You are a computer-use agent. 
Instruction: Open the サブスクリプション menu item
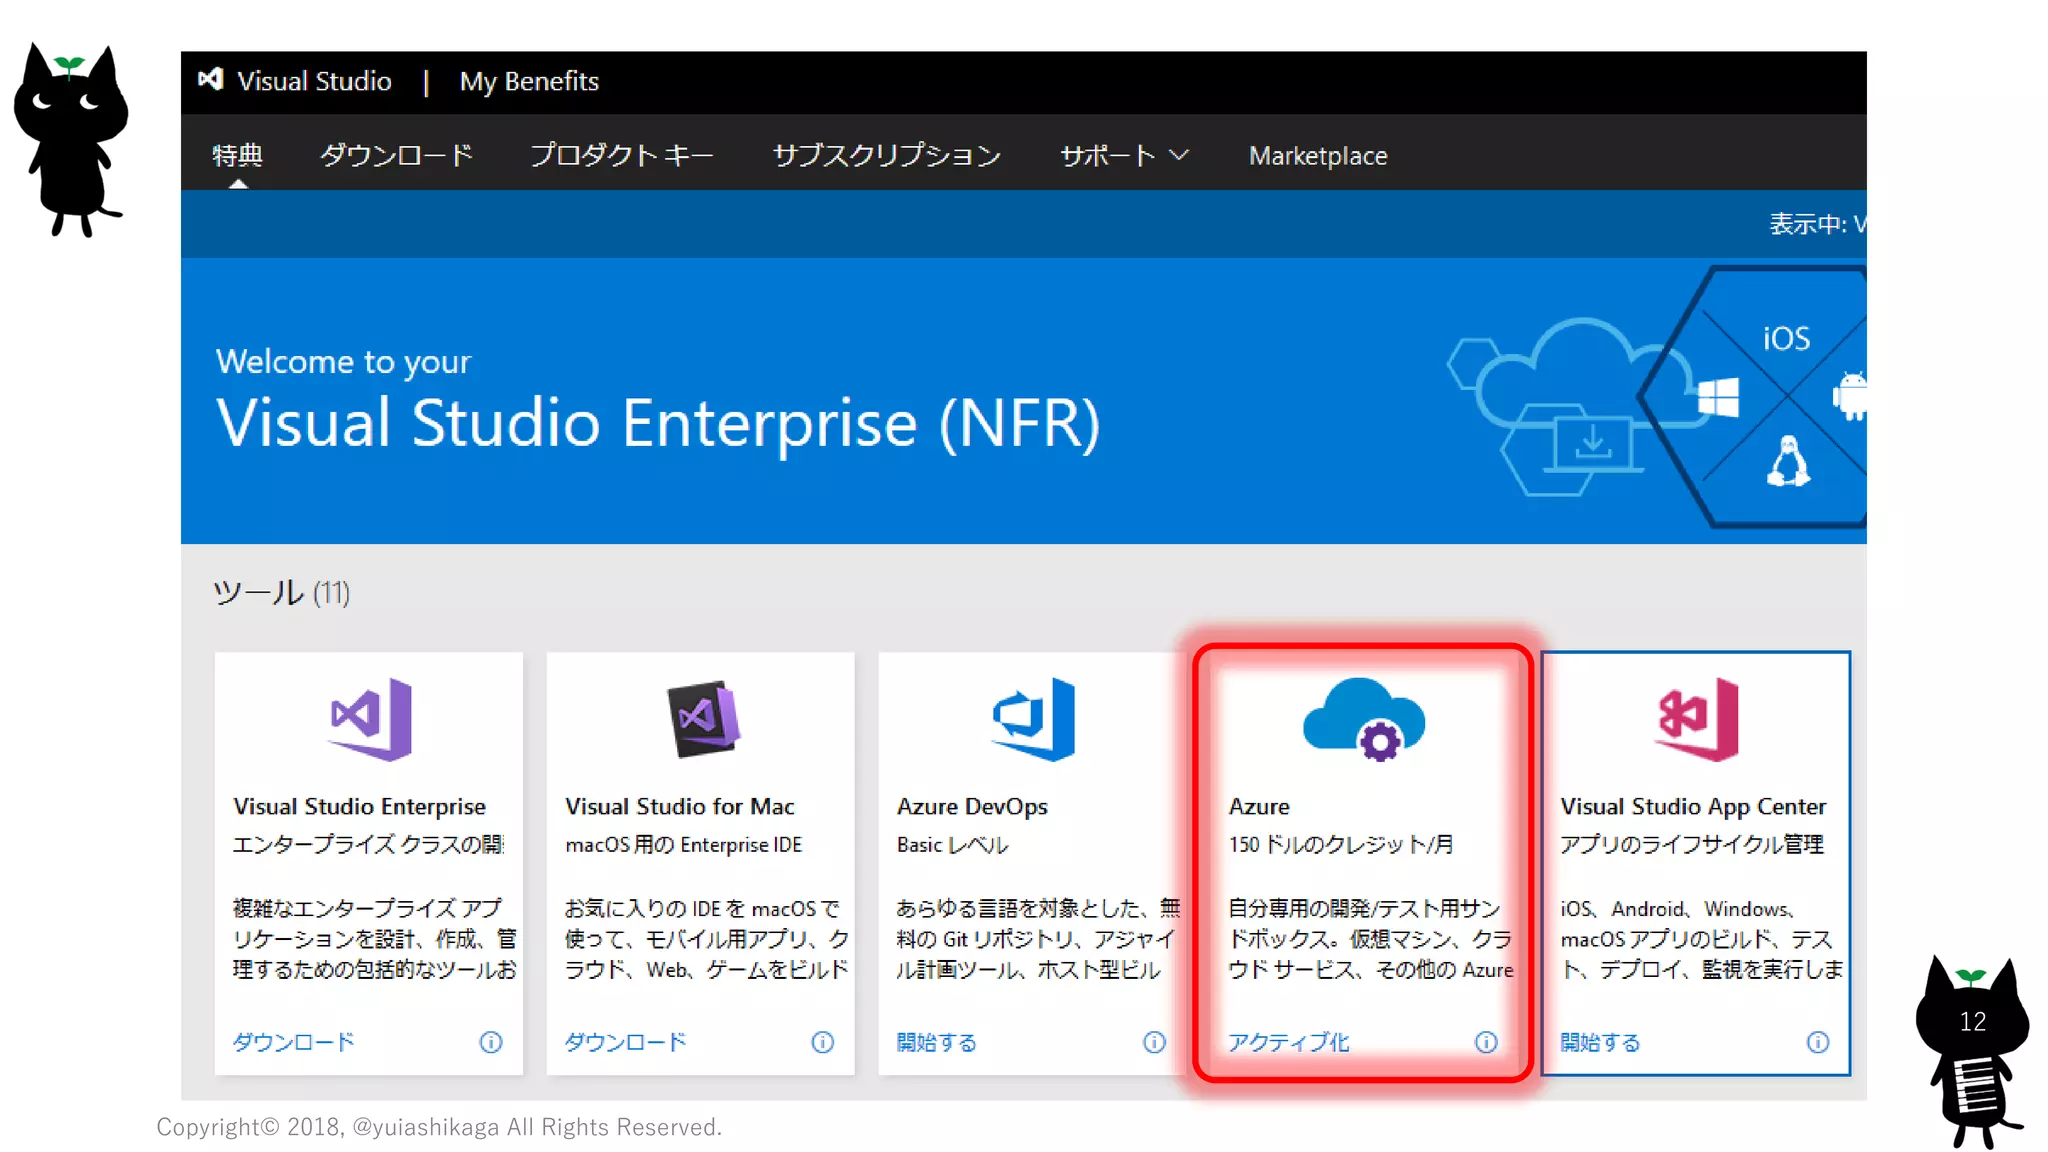886,156
